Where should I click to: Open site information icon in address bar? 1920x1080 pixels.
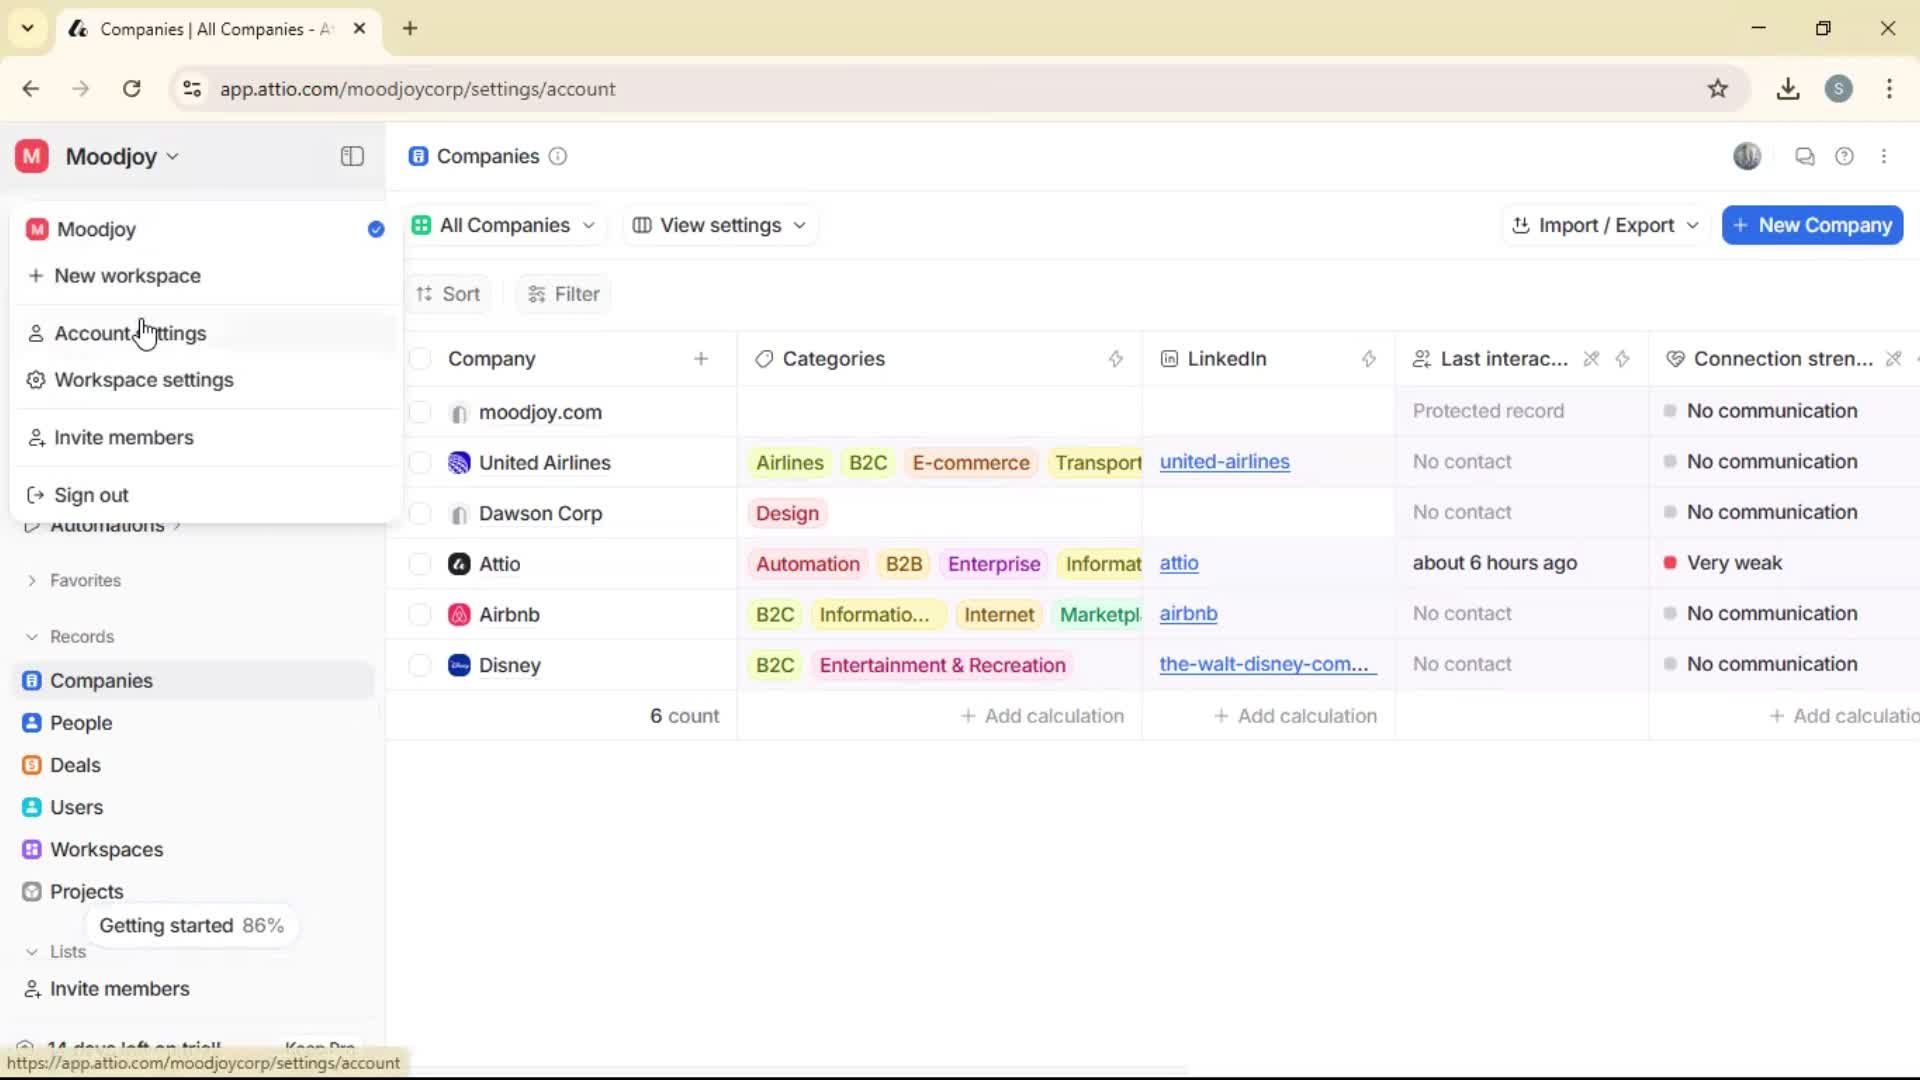[192, 89]
